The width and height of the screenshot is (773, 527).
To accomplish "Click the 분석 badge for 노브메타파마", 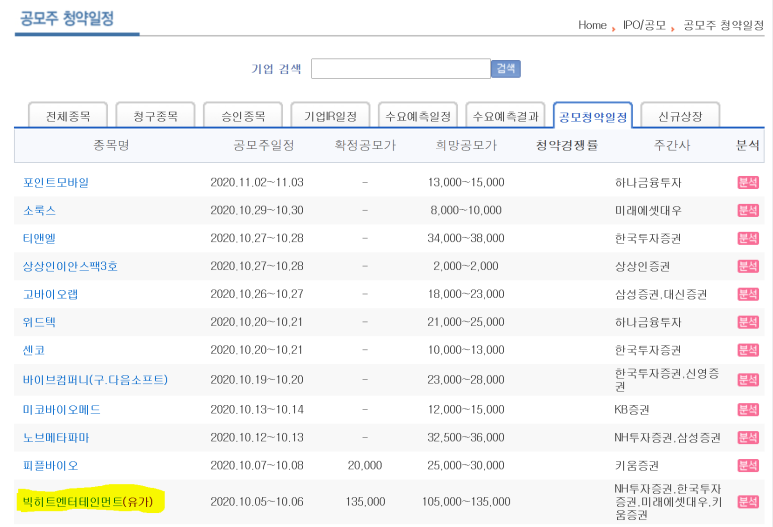I will click(x=748, y=437).
